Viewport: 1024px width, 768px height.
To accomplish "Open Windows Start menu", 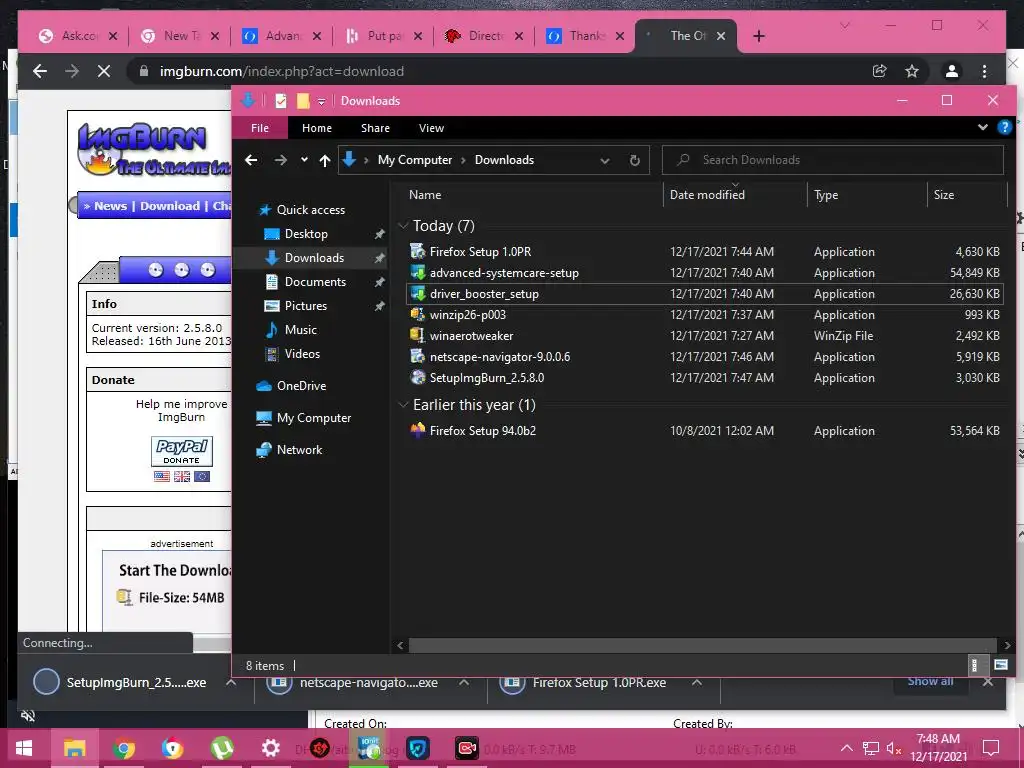I will (24, 748).
